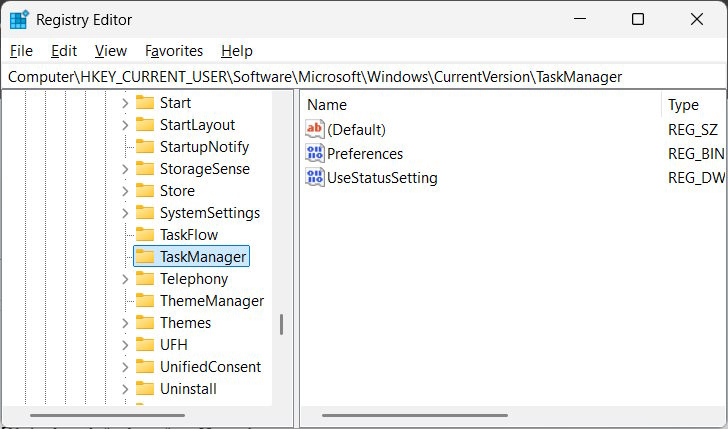The width and height of the screenshot is (728, 429).
Task: Click the Uninstall folder icon
Action: click(x=145, y=389)
